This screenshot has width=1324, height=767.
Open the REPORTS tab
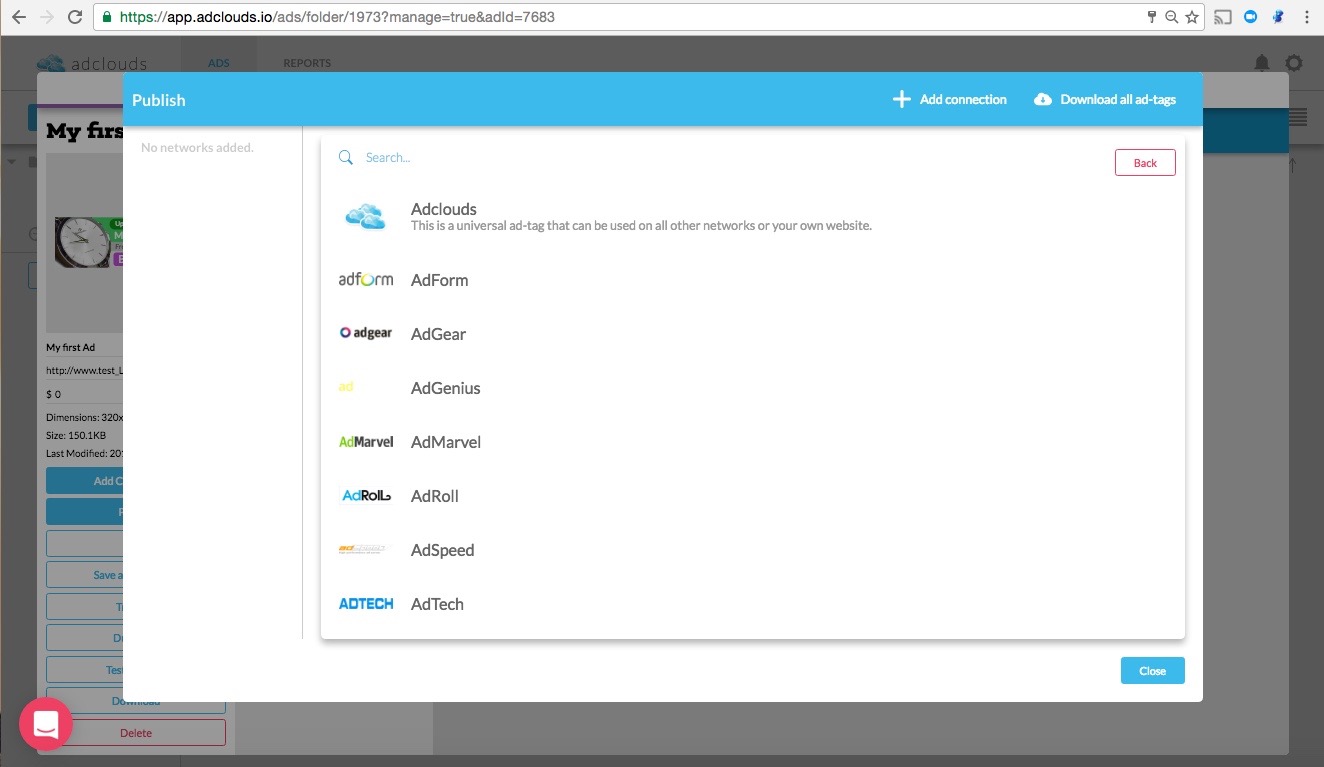pyautogui.click(x=307, y=63)
